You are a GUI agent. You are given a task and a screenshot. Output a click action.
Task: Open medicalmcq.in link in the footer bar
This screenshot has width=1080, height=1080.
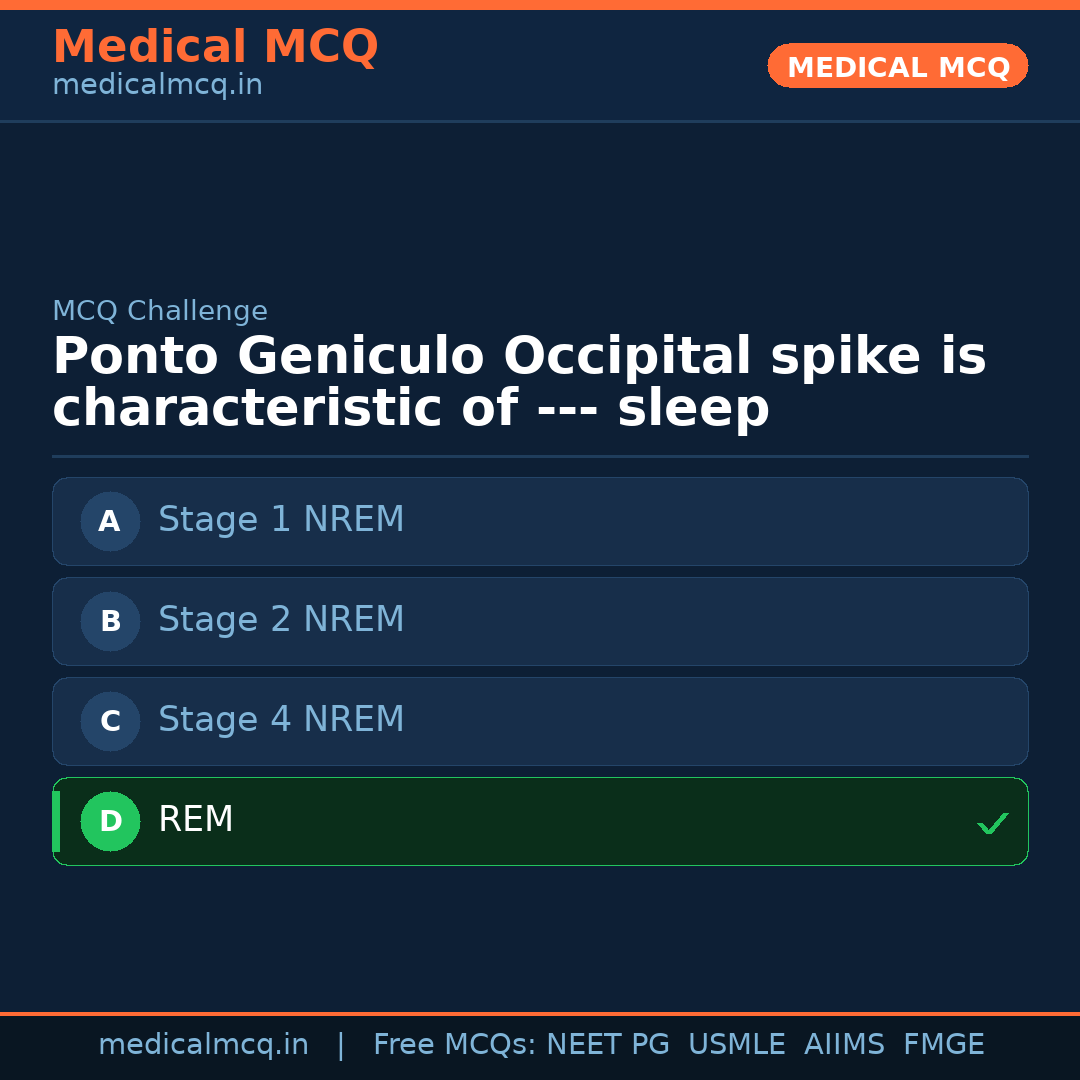pos(203,1045)
